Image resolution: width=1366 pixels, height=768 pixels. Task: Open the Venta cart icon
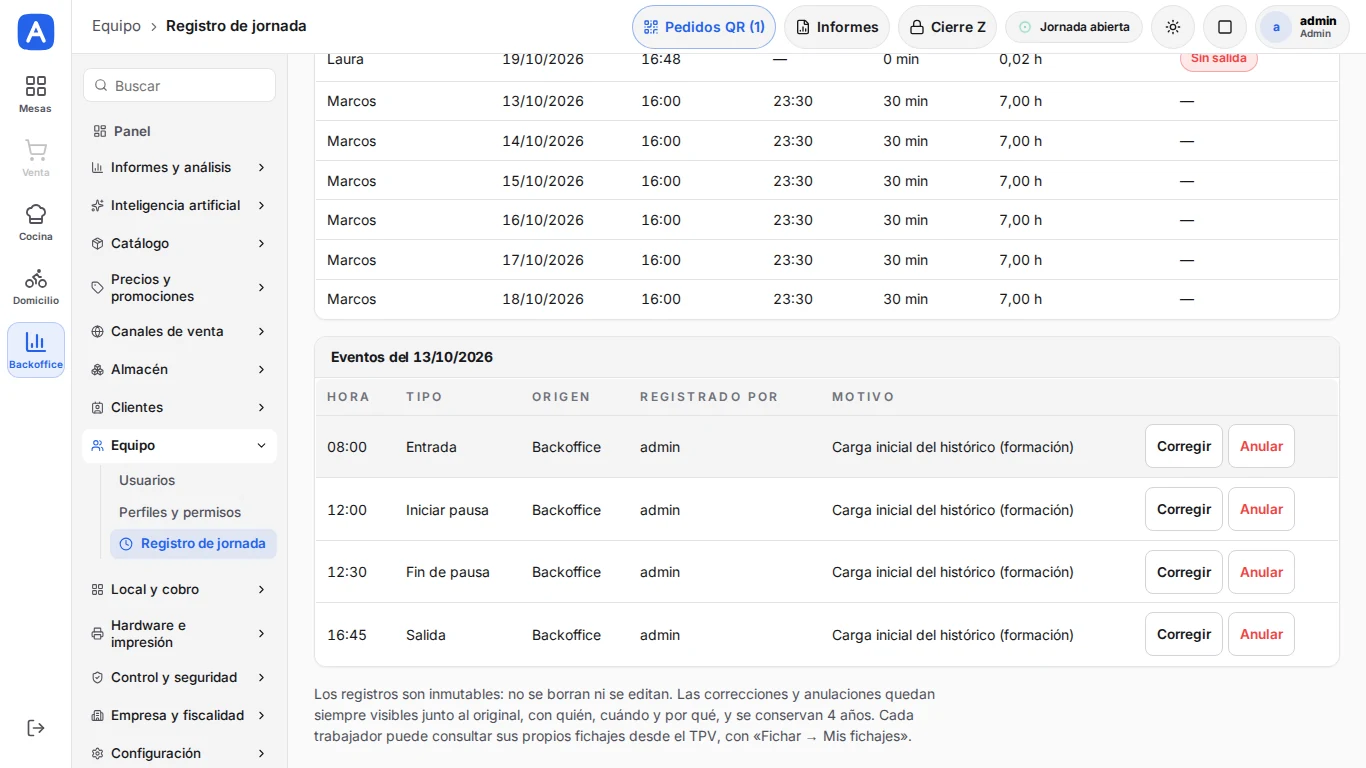[x=35, y=158]
